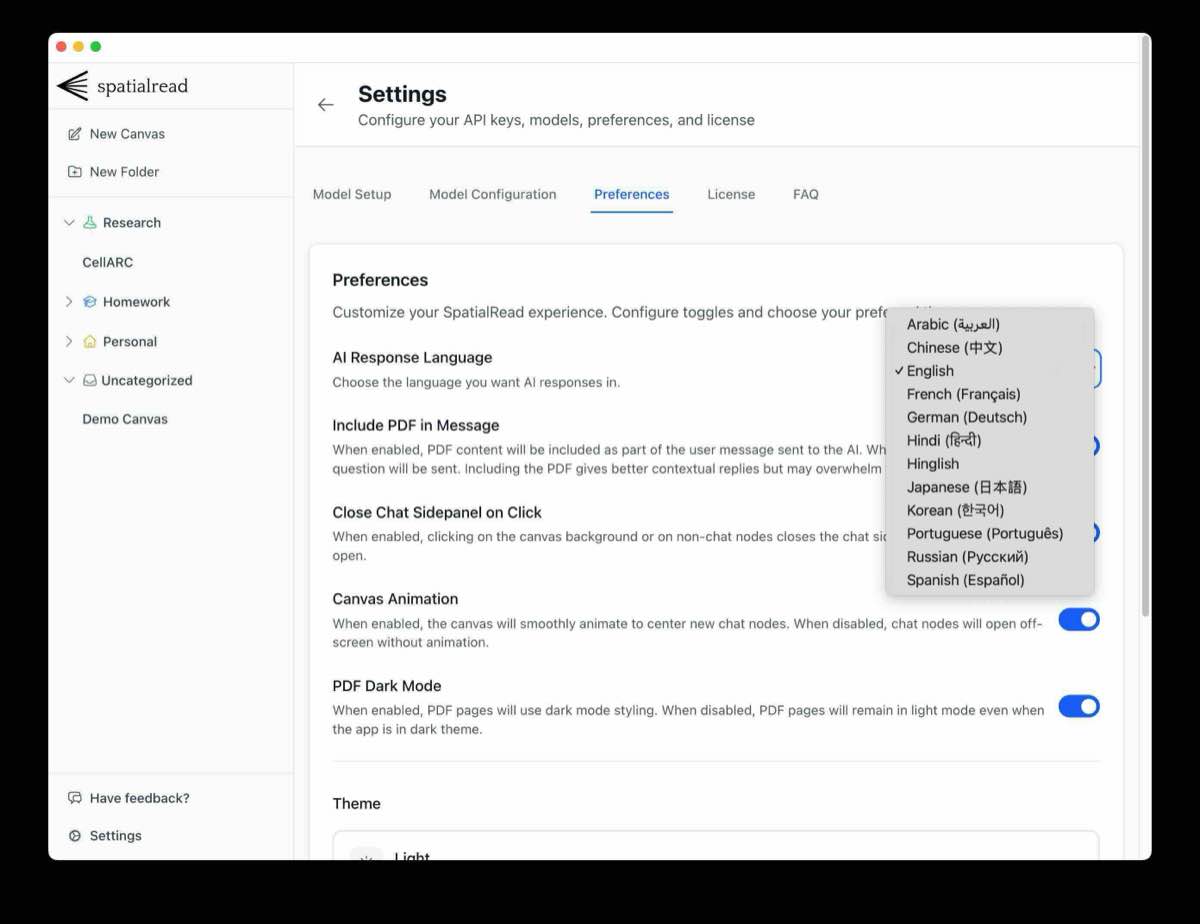This screenshot has width=1200, height=924.
Task: Click the Research flask icon
Action: [90, 223]
